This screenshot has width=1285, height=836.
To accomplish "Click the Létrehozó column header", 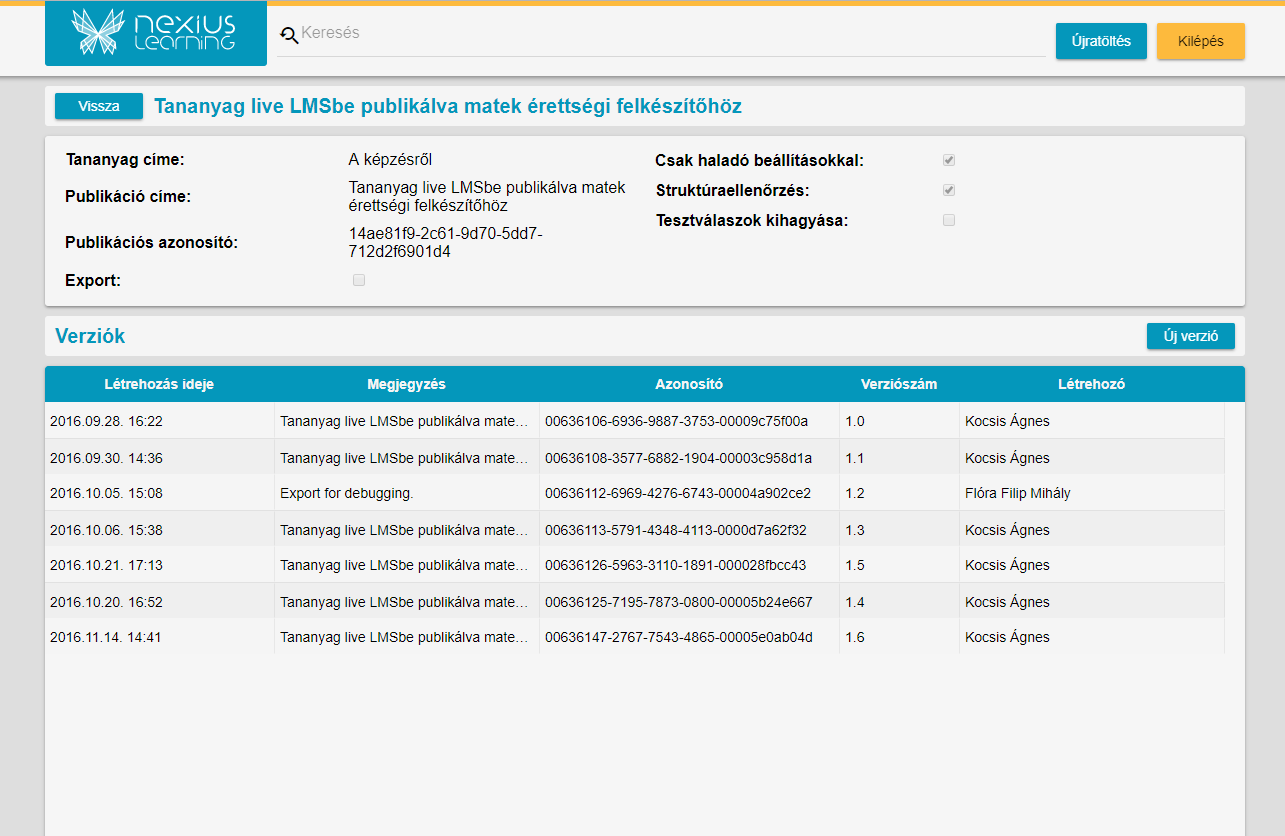I will point(1092,384).
